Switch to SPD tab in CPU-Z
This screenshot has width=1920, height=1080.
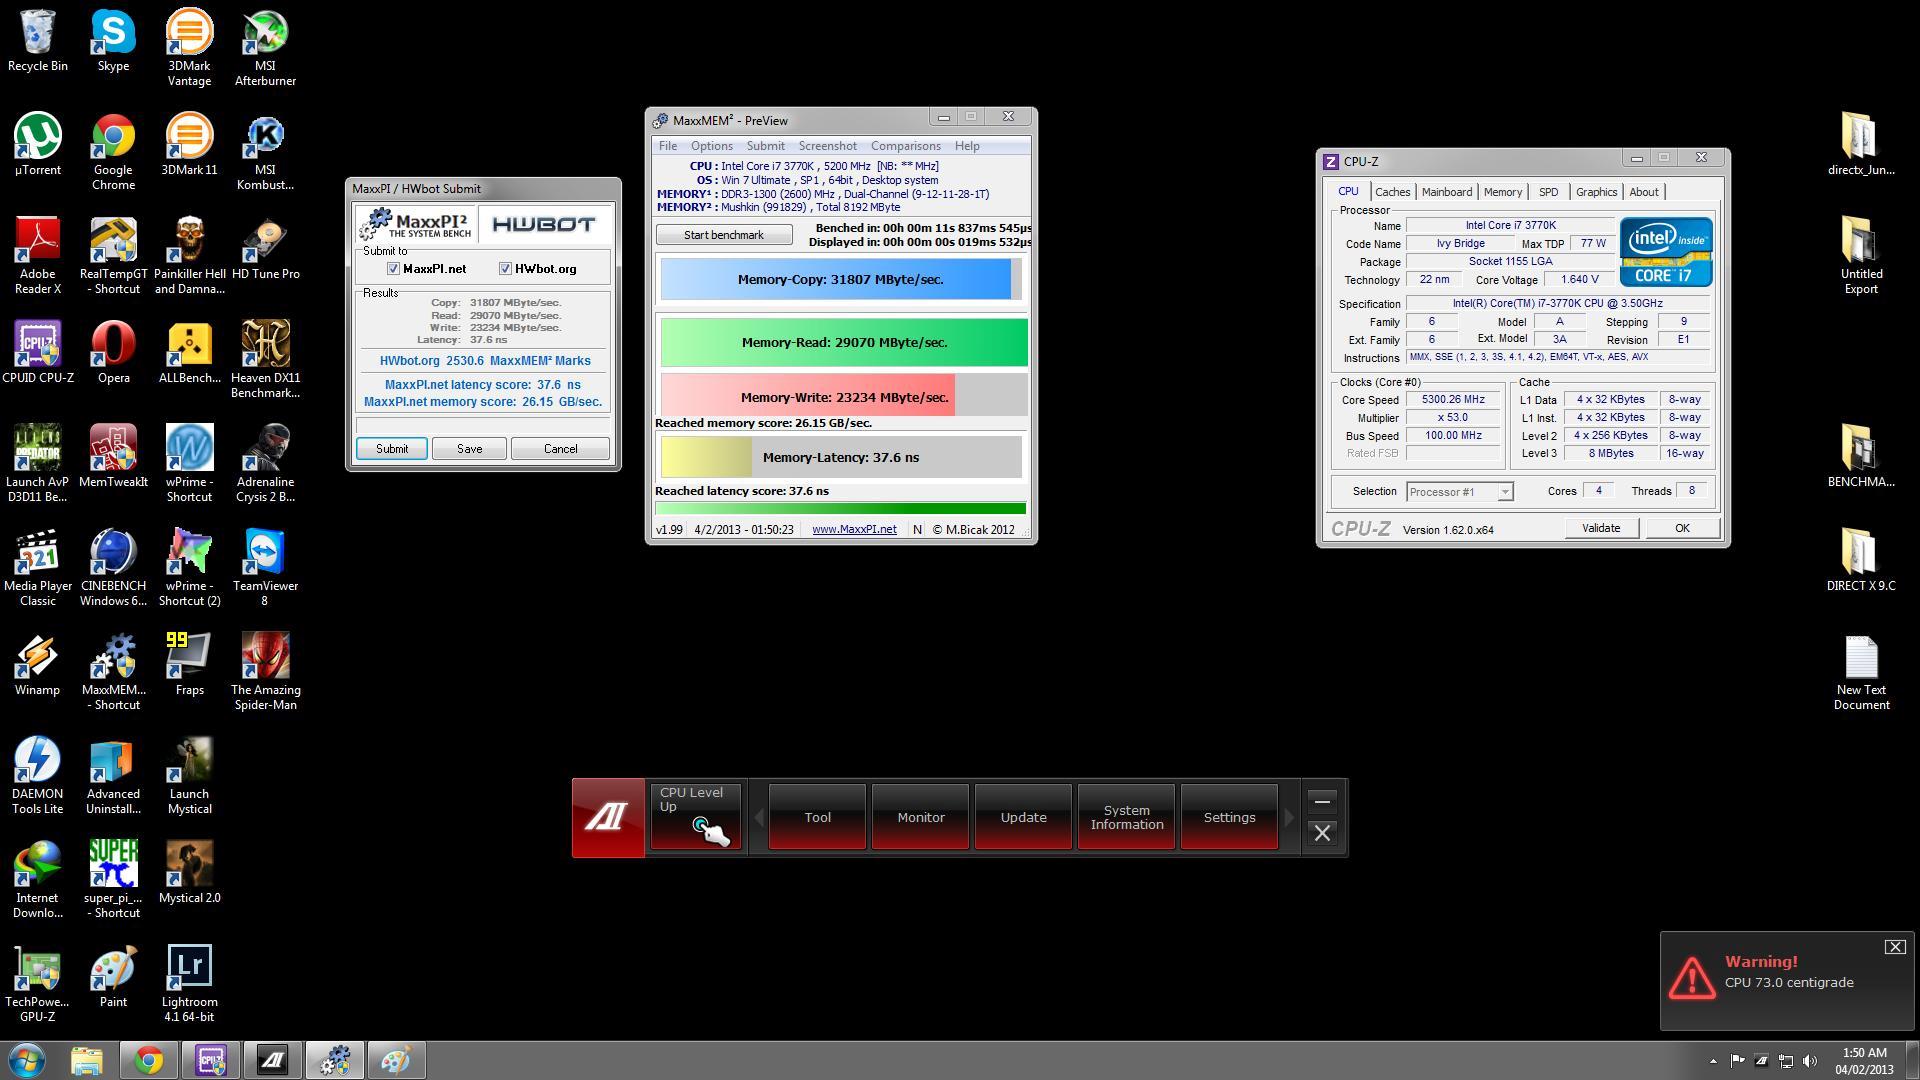coord(1548,192)
